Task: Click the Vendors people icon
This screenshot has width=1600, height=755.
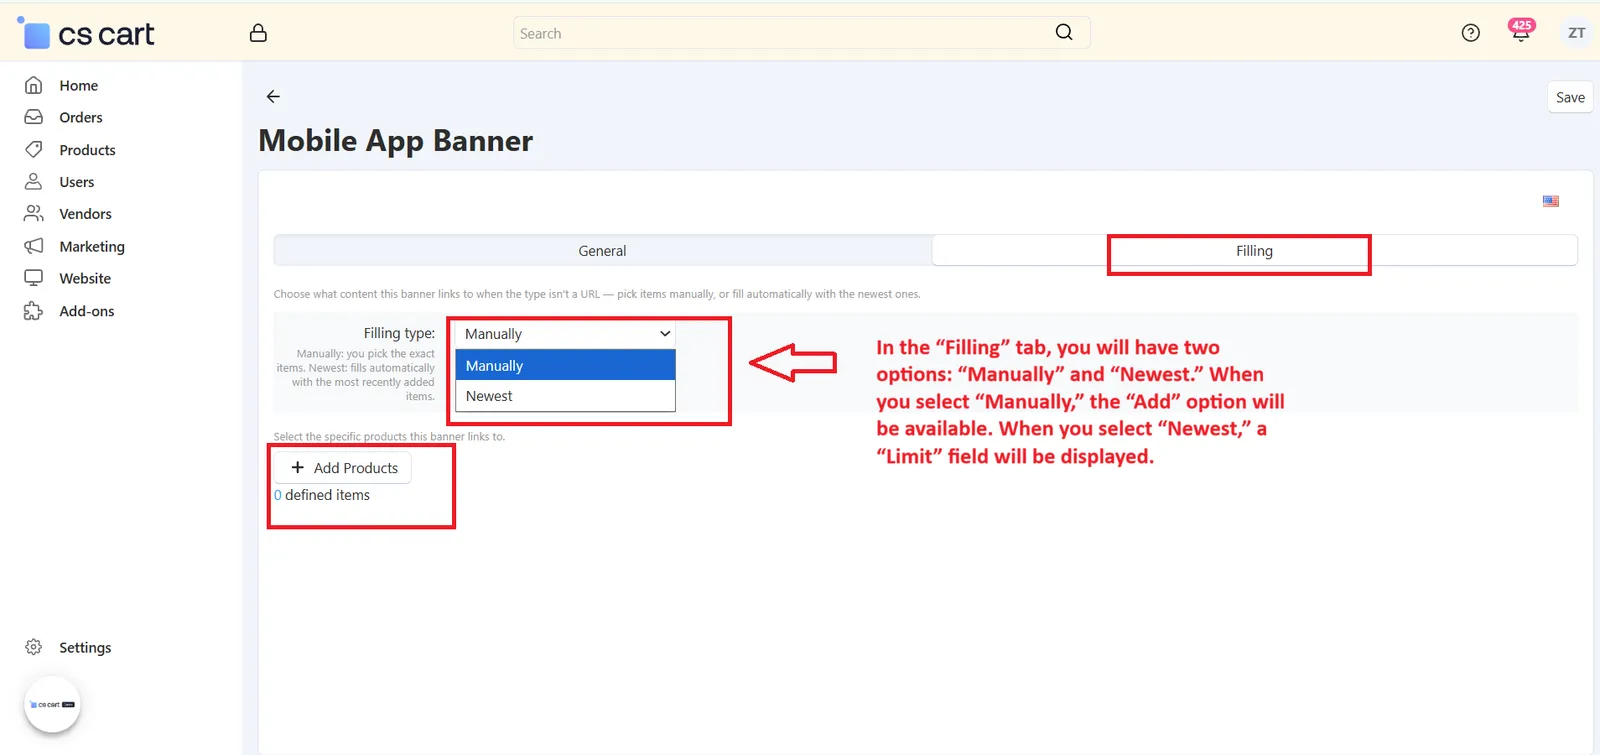Action: tap(34, 213)
